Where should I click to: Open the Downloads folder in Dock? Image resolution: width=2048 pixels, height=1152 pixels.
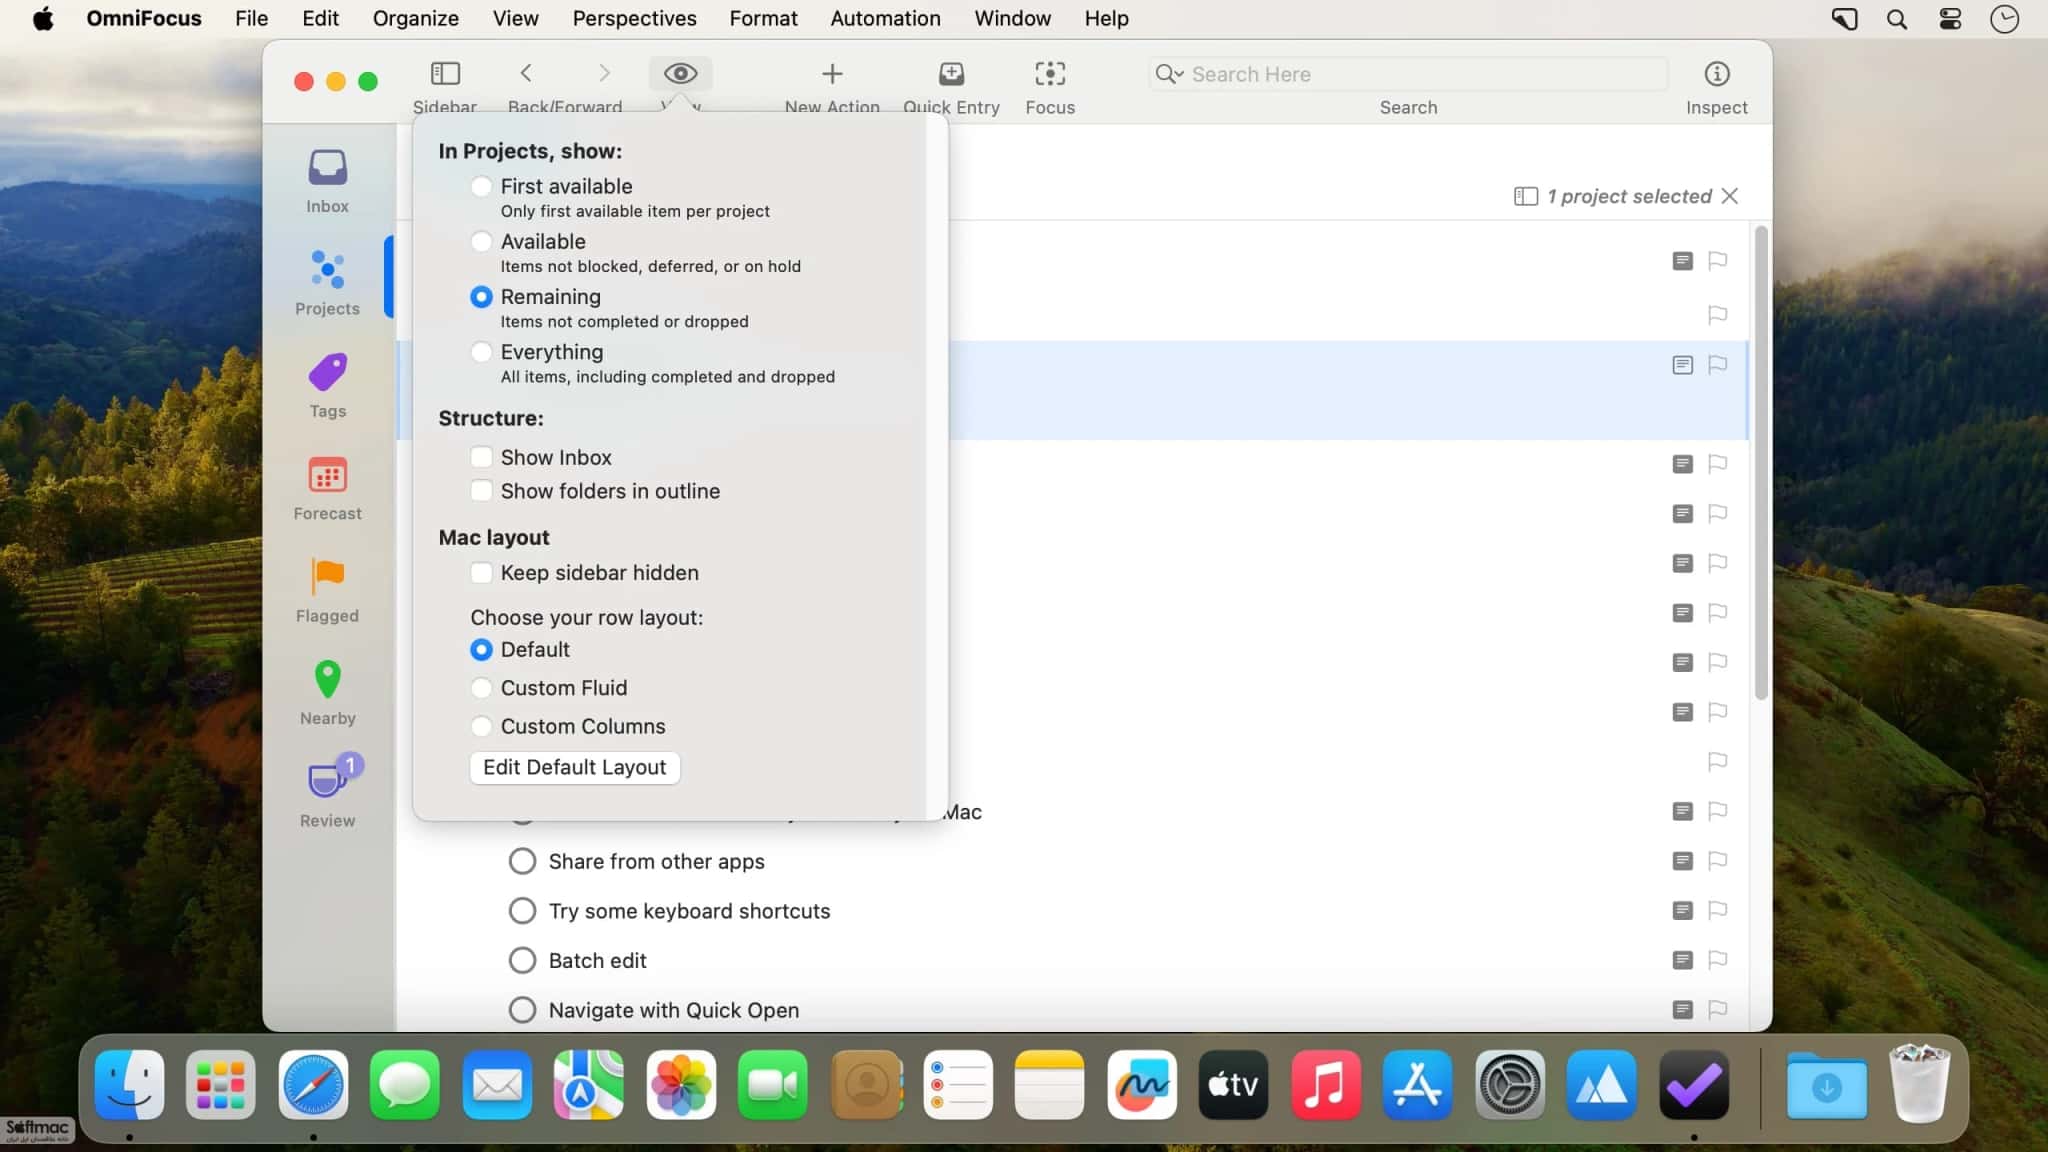click(x=1826, y=1085)
